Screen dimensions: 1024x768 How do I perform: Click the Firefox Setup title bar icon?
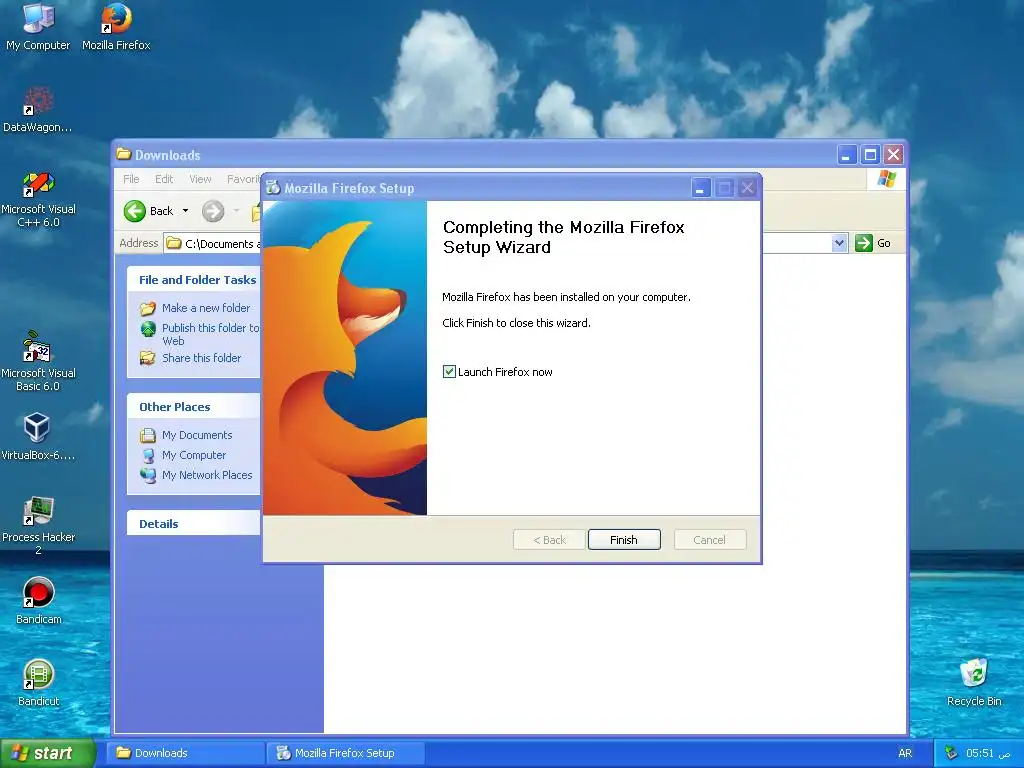click(273, 188)
